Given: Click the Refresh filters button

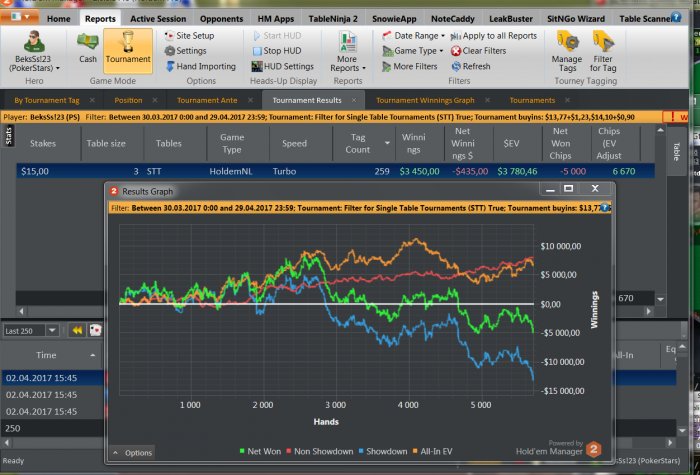Looking at the screenshot, I should click(x=469, y=66).
